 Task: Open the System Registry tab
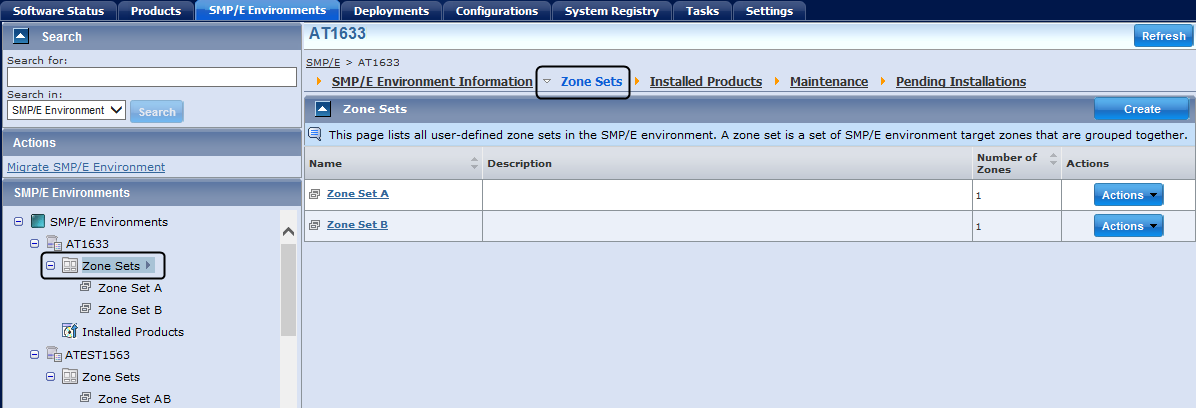(612, 11)
